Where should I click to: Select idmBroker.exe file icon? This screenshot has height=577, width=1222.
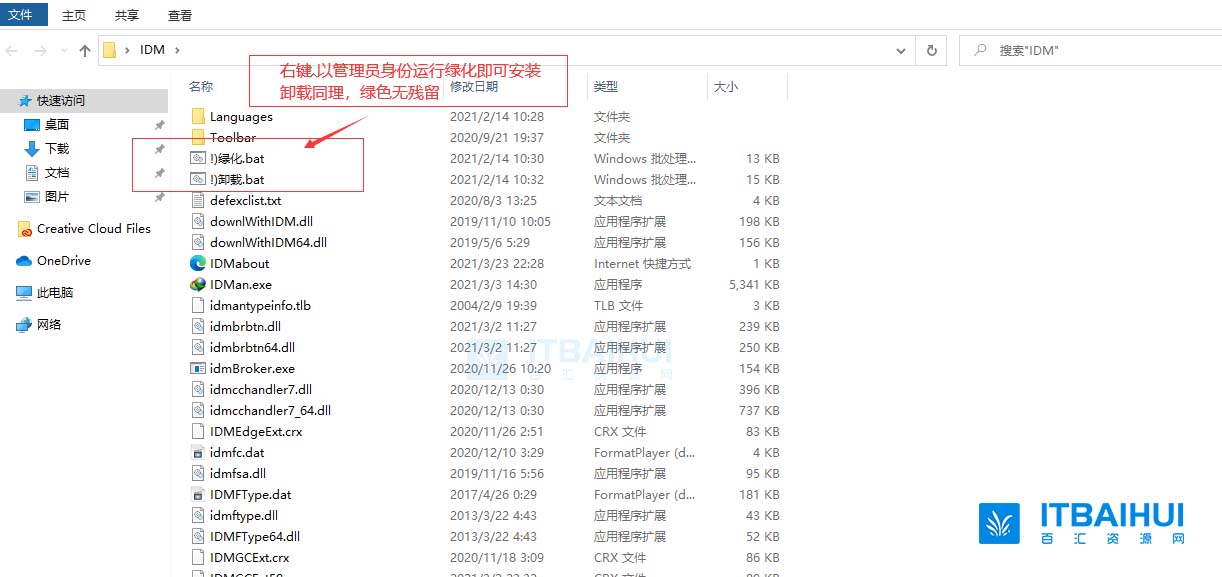click(x=198, y=369)
